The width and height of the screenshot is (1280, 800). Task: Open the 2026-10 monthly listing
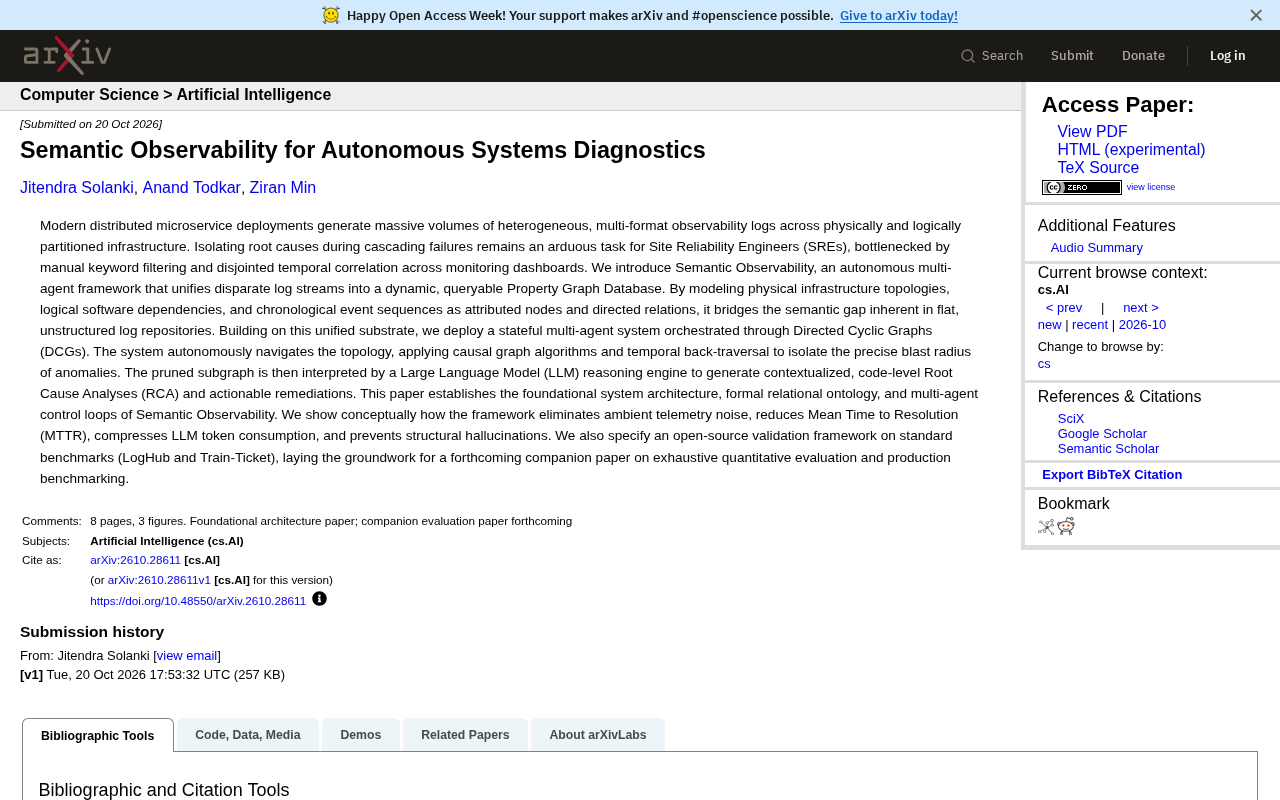pyautogui.click(x=1142, y=325)
